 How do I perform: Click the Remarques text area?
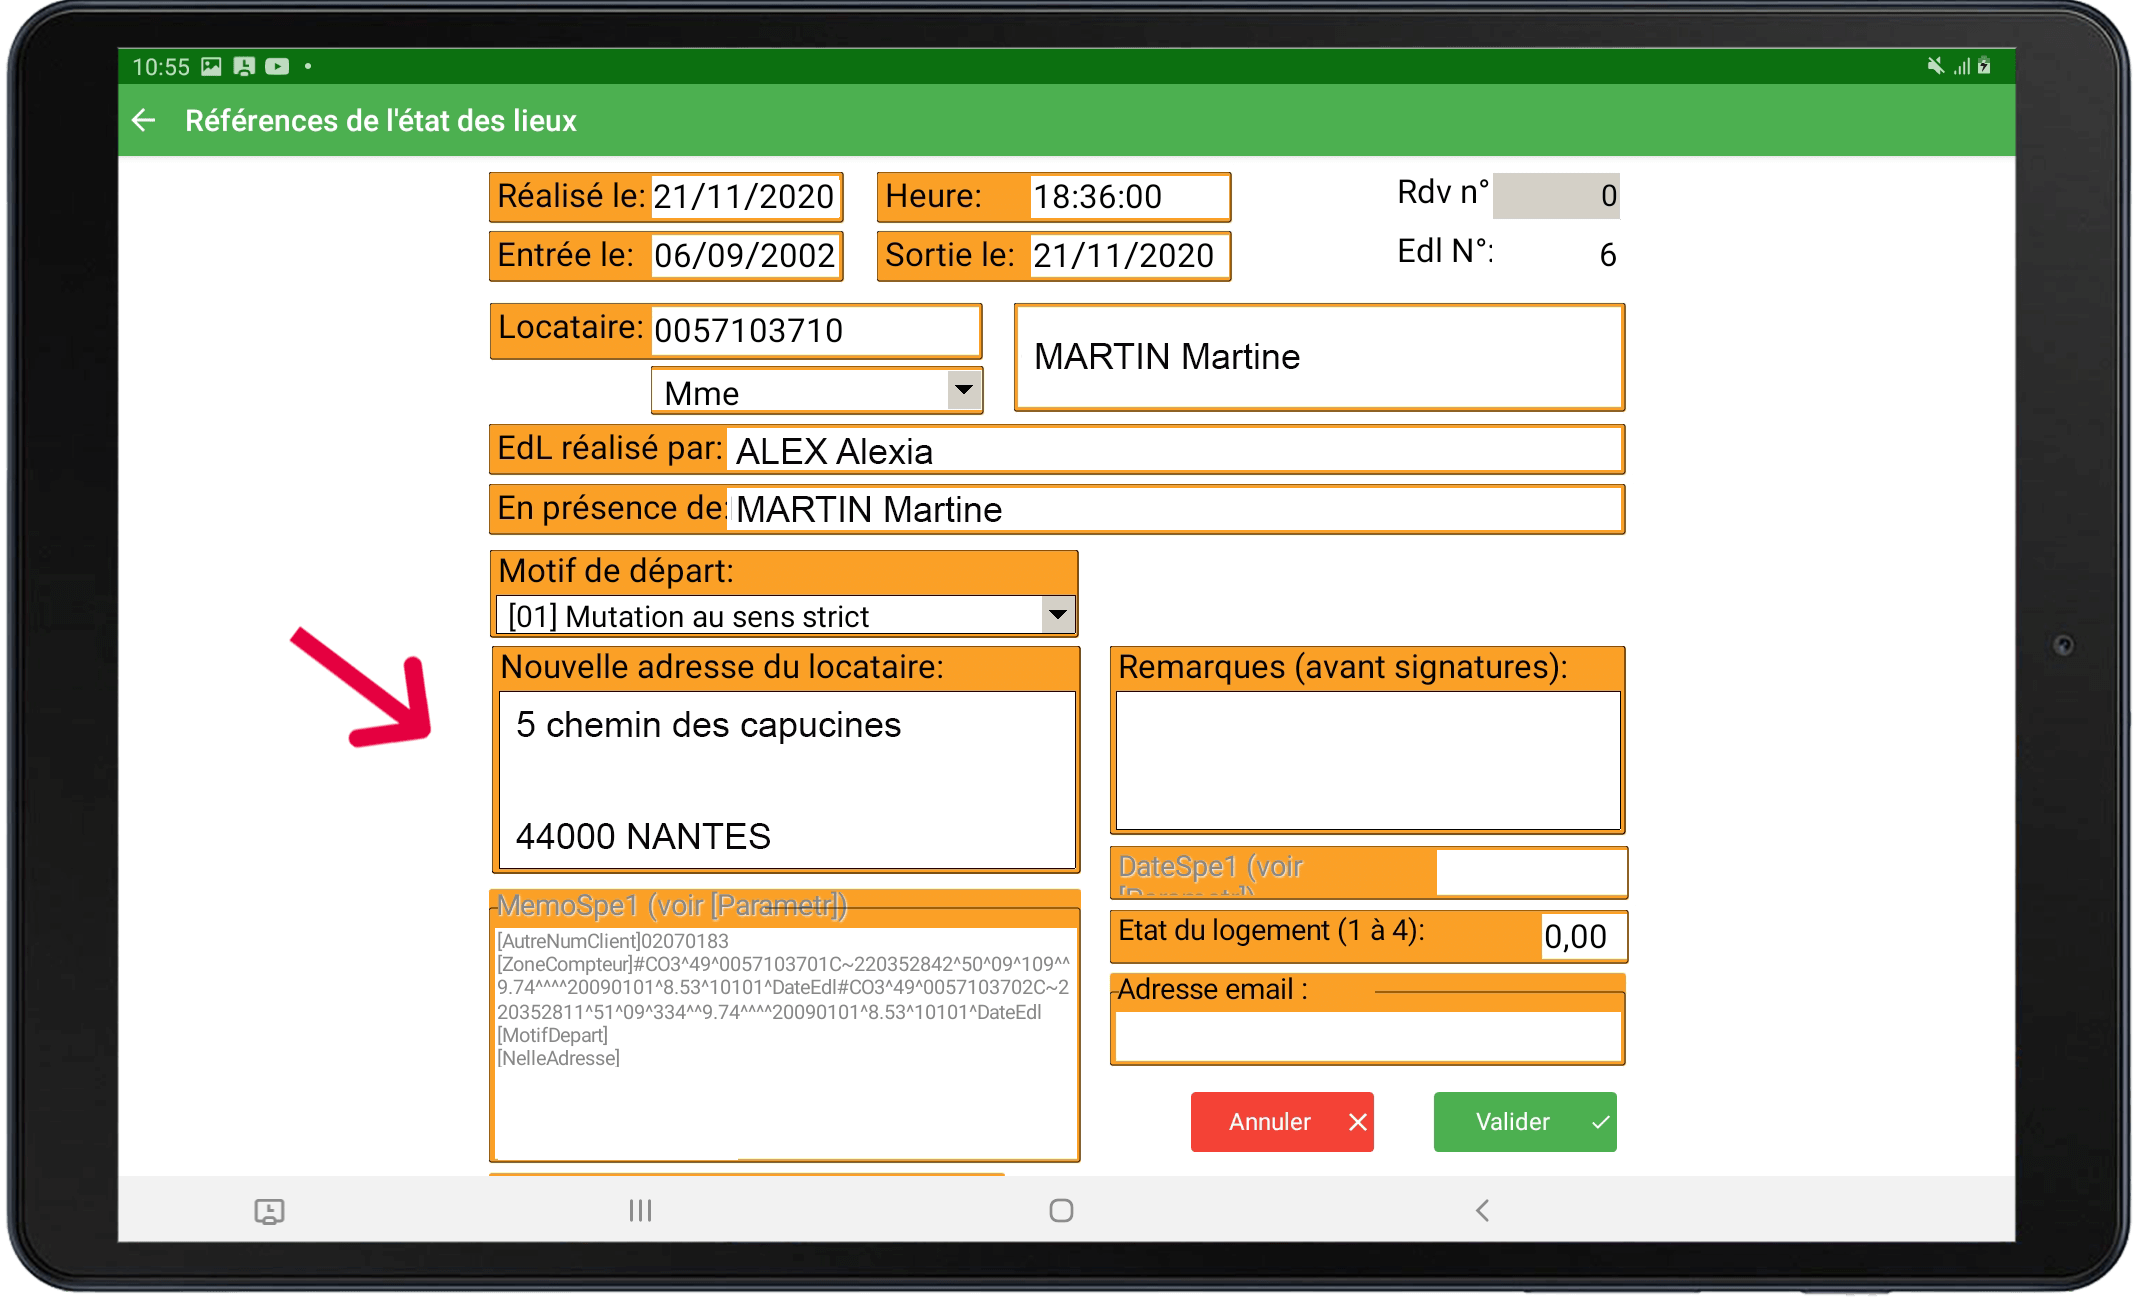point(1367,760)
